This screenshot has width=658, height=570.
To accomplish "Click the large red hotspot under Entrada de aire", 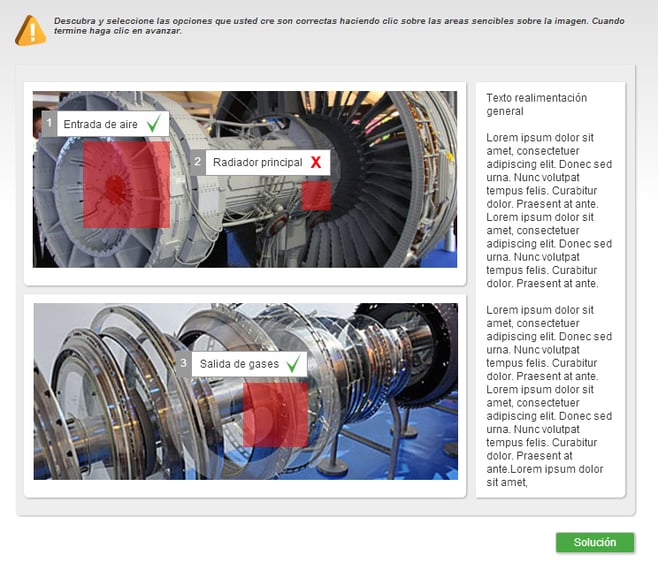I will pyautogui.click(x=126, y=184).
